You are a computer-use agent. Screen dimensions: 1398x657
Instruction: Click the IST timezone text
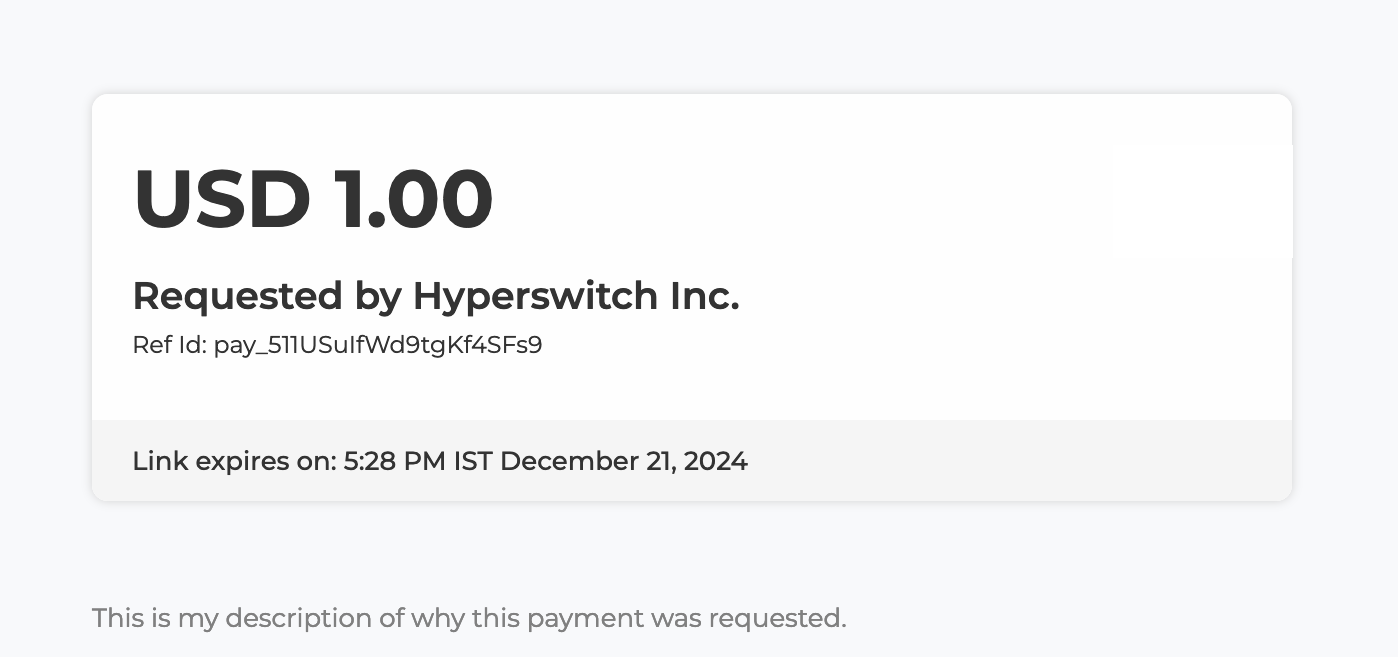pyautogui.click(x=474, y=462)
